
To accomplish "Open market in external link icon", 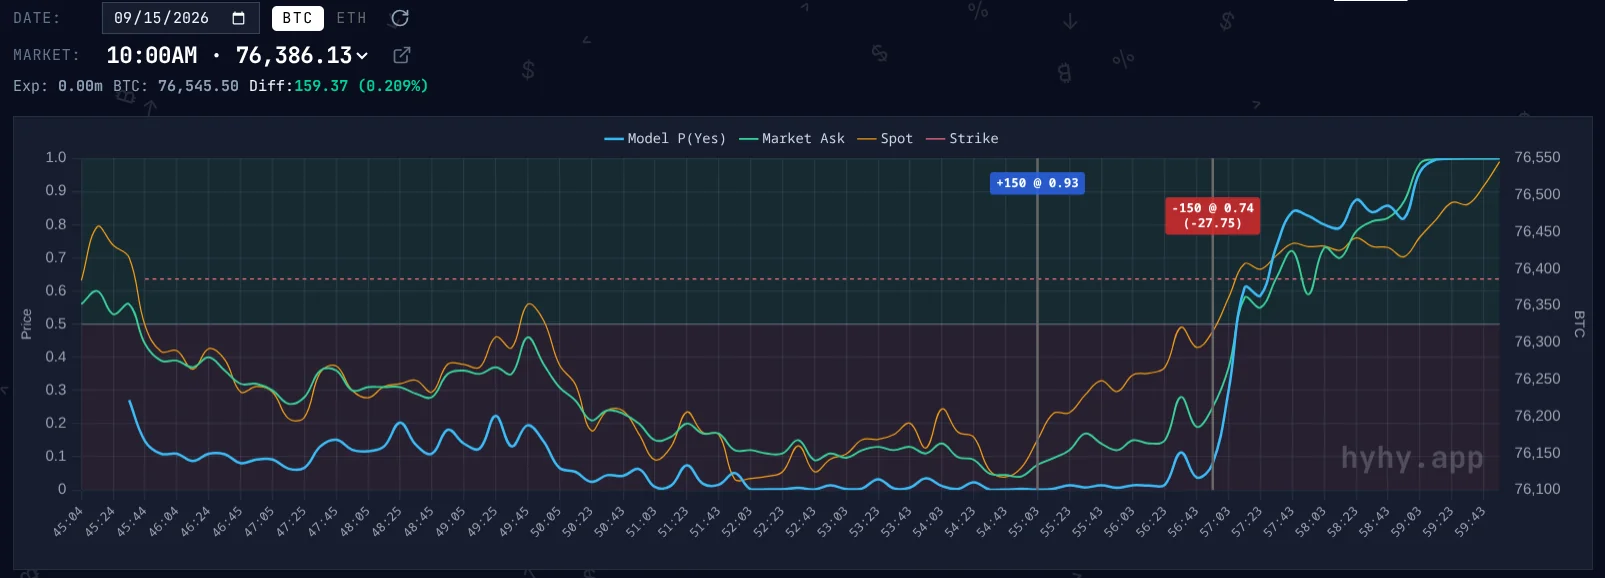I will tap(402, 55).
